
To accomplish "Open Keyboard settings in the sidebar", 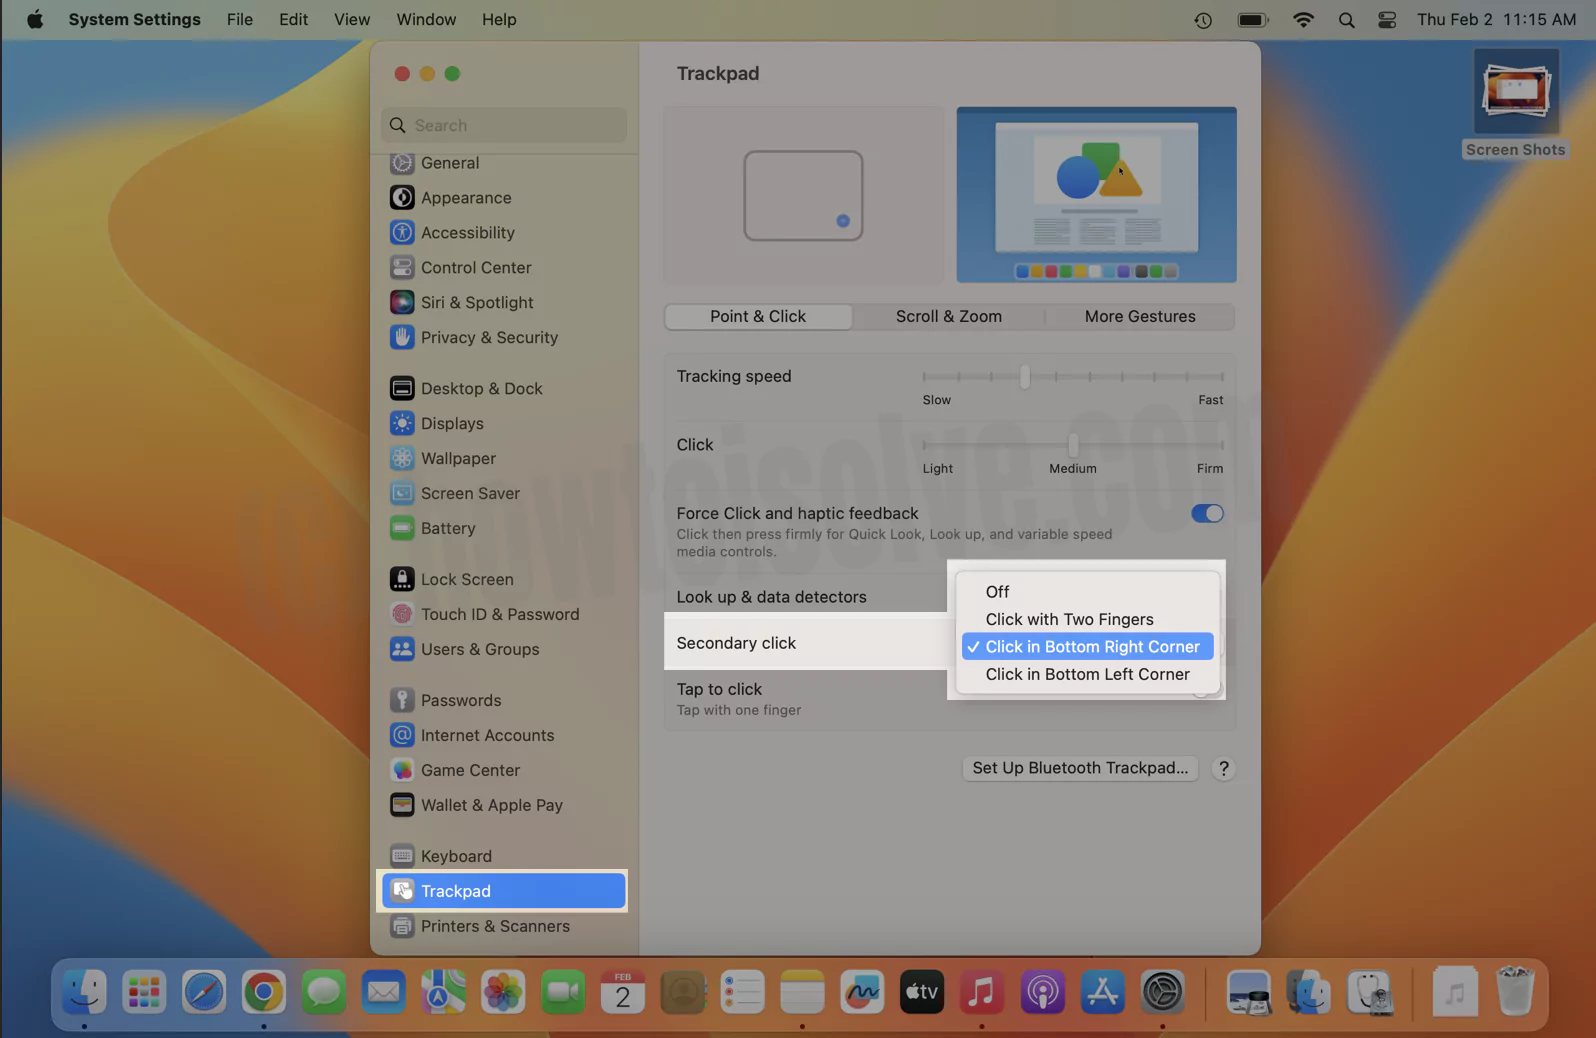I will [504, 857].
